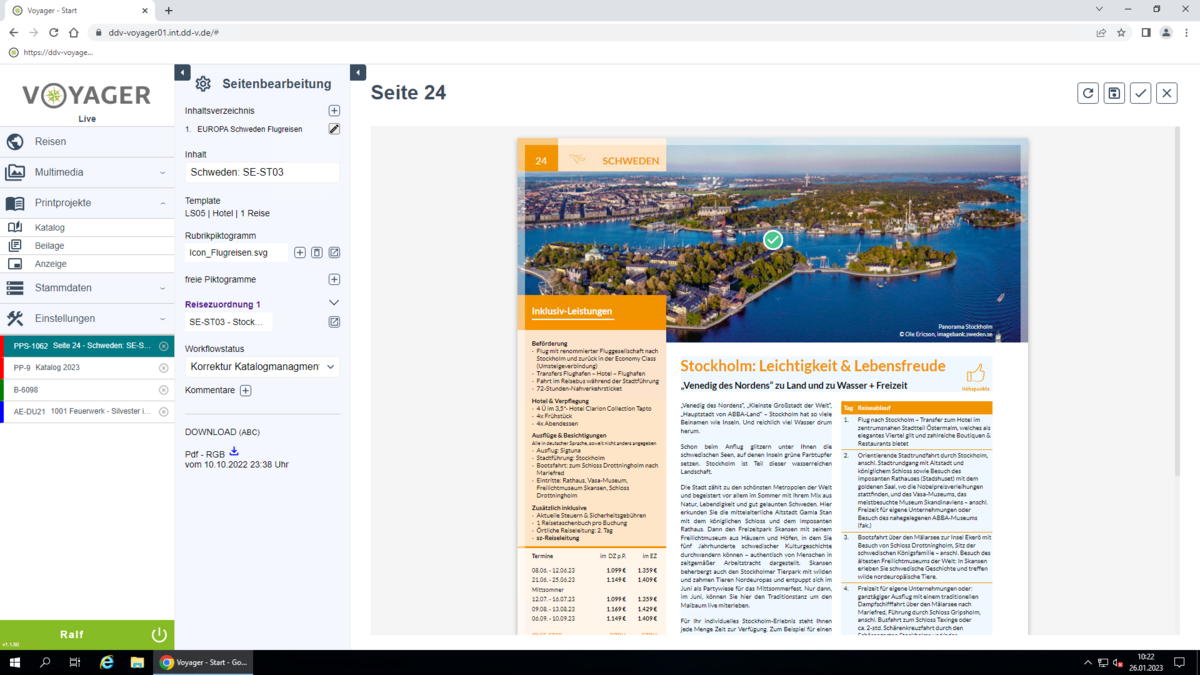Expand the Stammdaten menu
Image resolution: width=1200 pixels, height=675 pixels.
coord(87,288)
